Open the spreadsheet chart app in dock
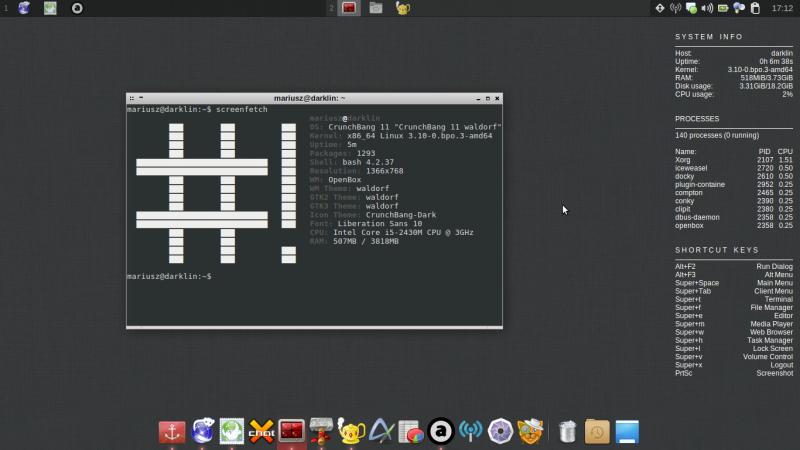Viewport: 800px width, 450px height. (410, 431)
